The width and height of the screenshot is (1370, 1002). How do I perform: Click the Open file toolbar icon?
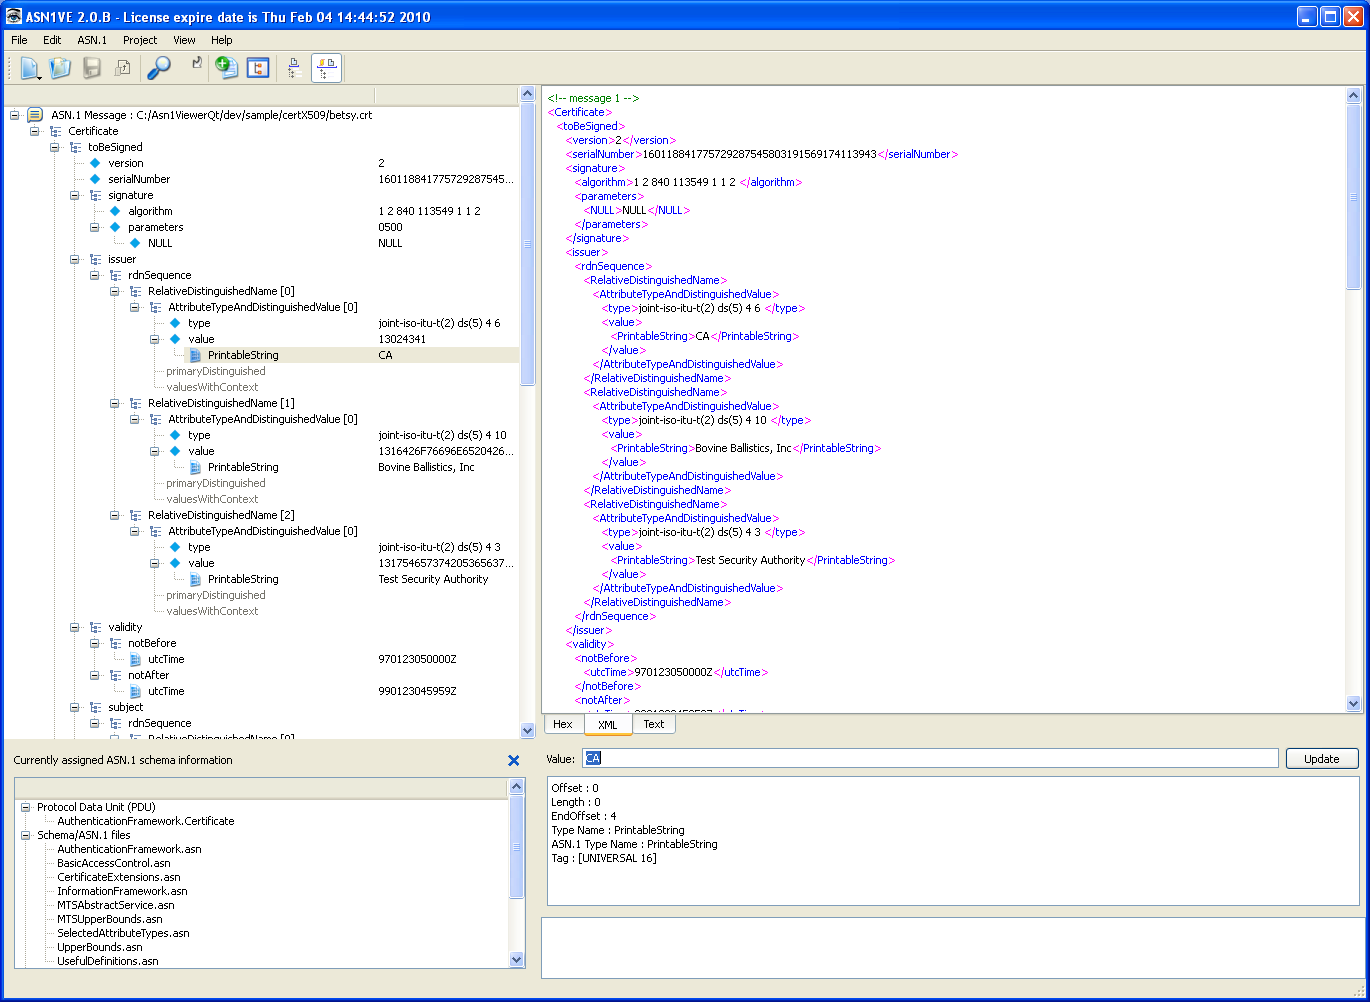[60, 67]
